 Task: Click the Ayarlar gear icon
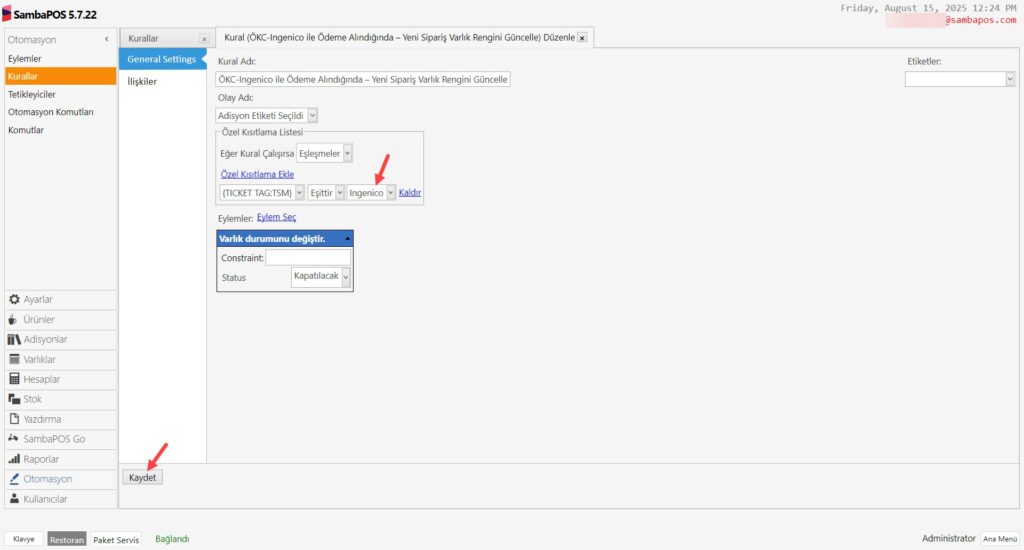14,299
